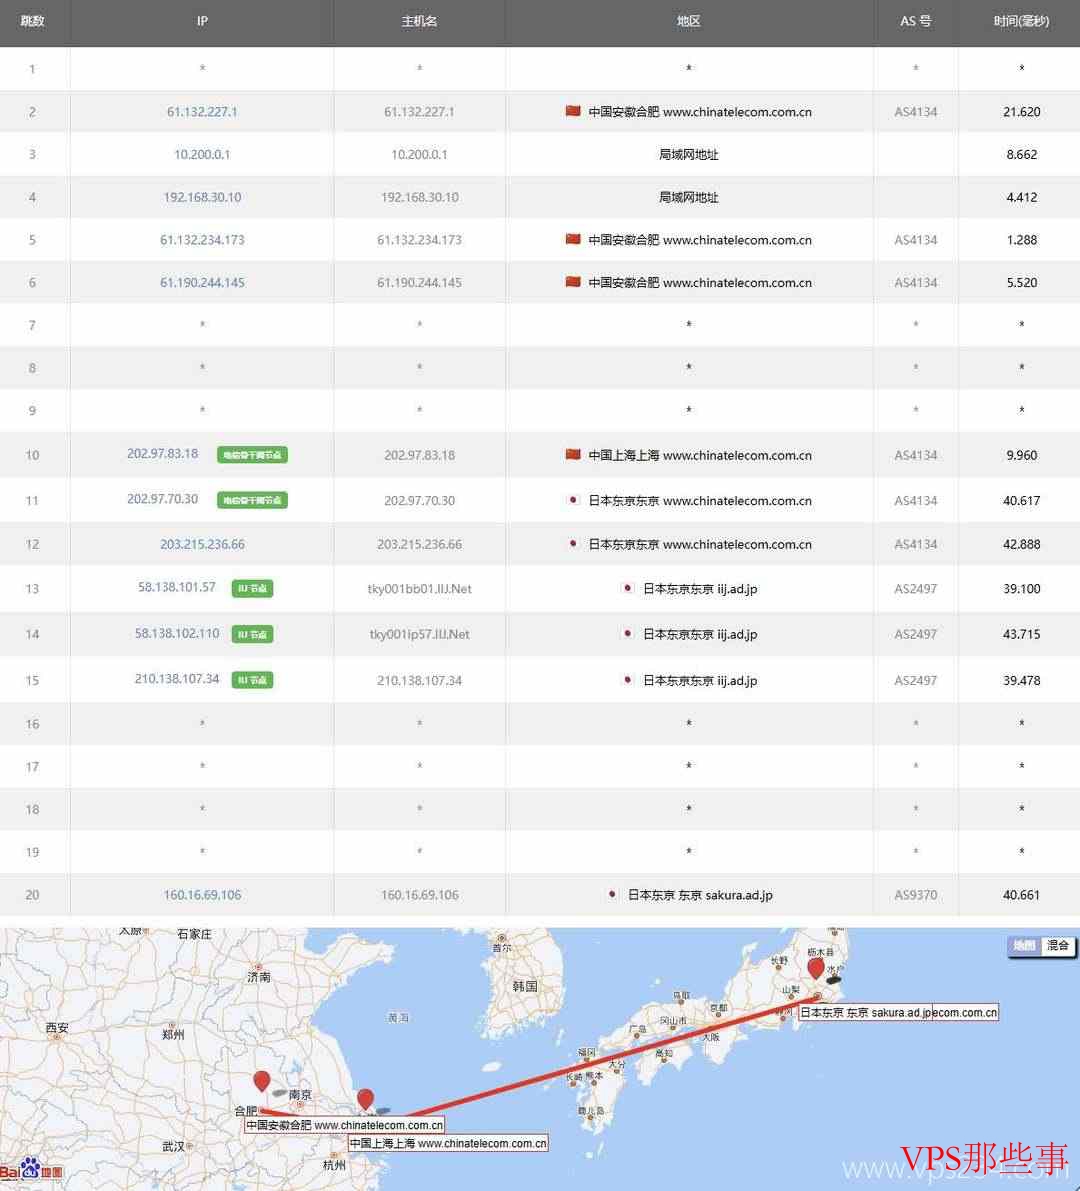Click the green backbone badge next to 202.97.83.18
Image resolution: width=1080 pixels, height=1191 pixels.
252,455
